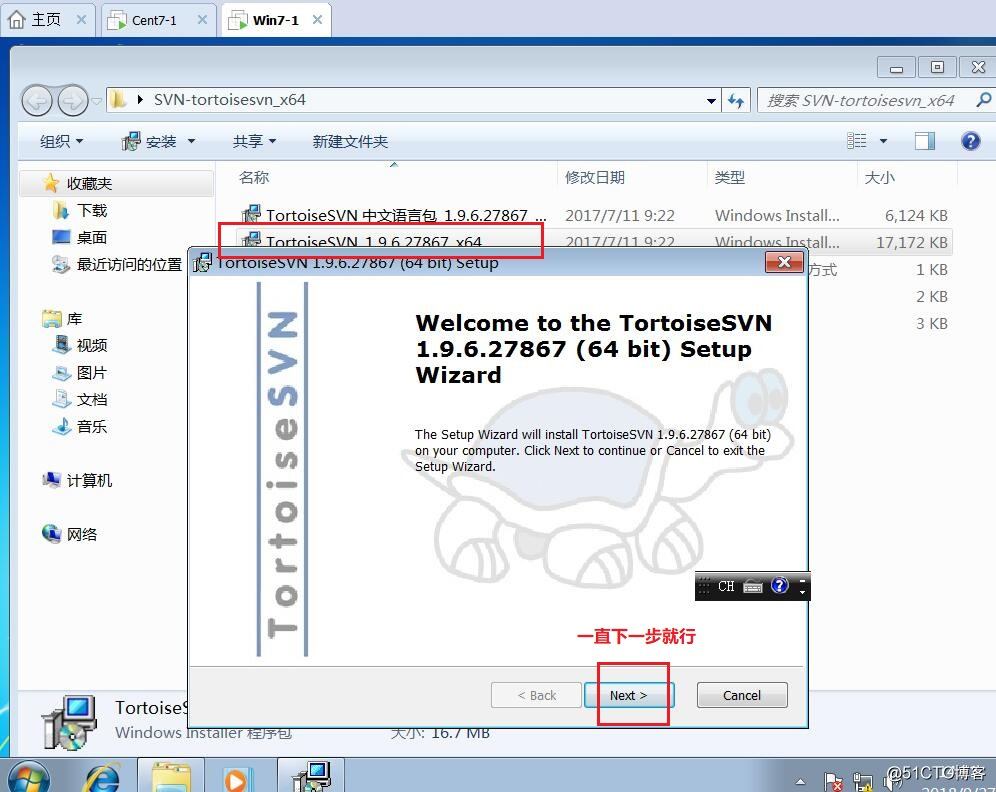Click the Action Center flag tray icon
996x792 pixels.
(833, 782)
